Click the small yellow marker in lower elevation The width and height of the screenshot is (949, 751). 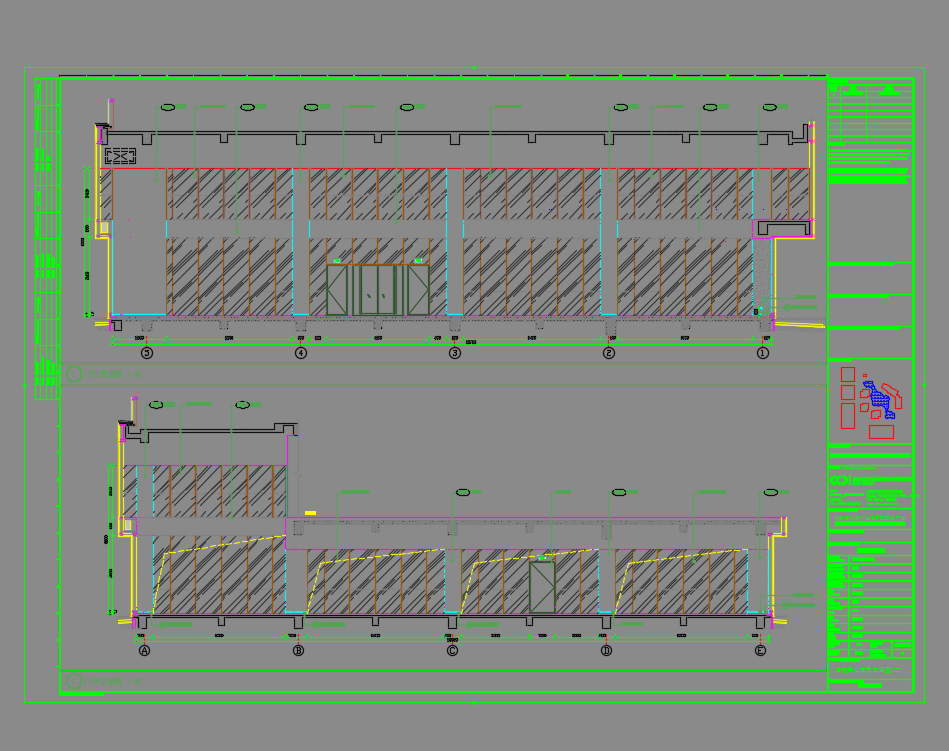click(x=310, y=513)
